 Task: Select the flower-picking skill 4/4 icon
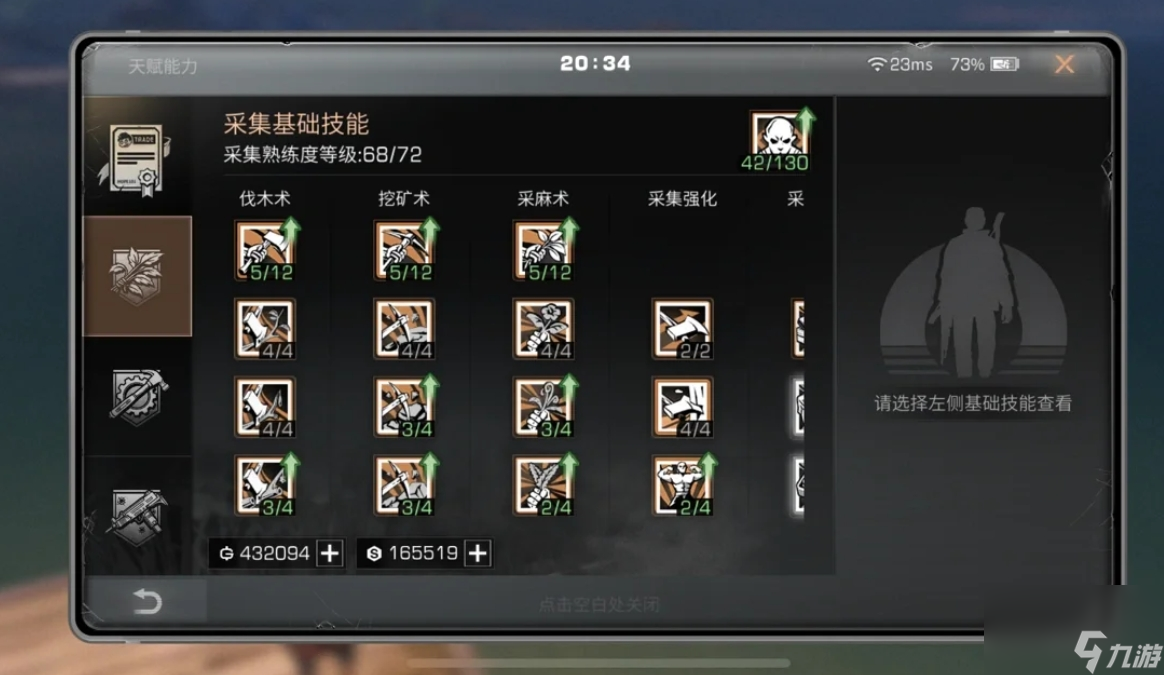point(543,329)
